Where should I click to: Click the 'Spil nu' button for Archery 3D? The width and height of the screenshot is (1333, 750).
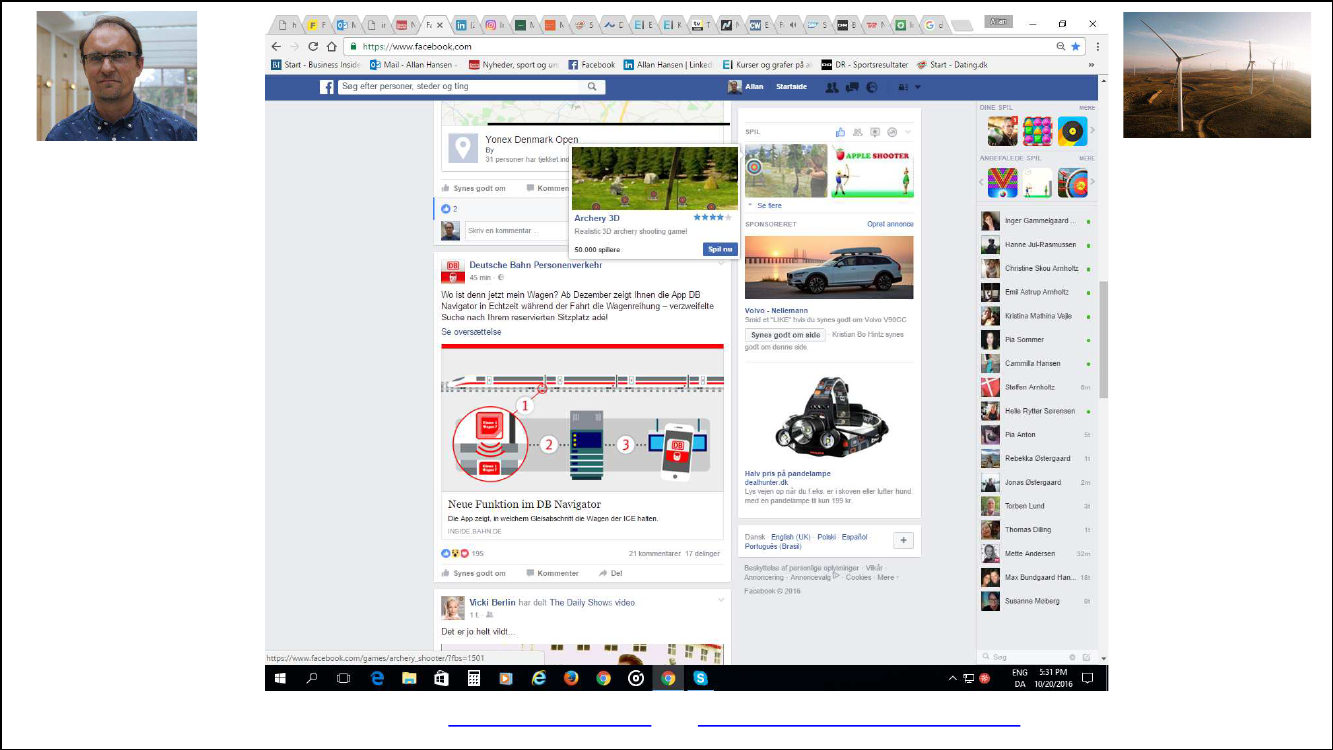[719, 249]
